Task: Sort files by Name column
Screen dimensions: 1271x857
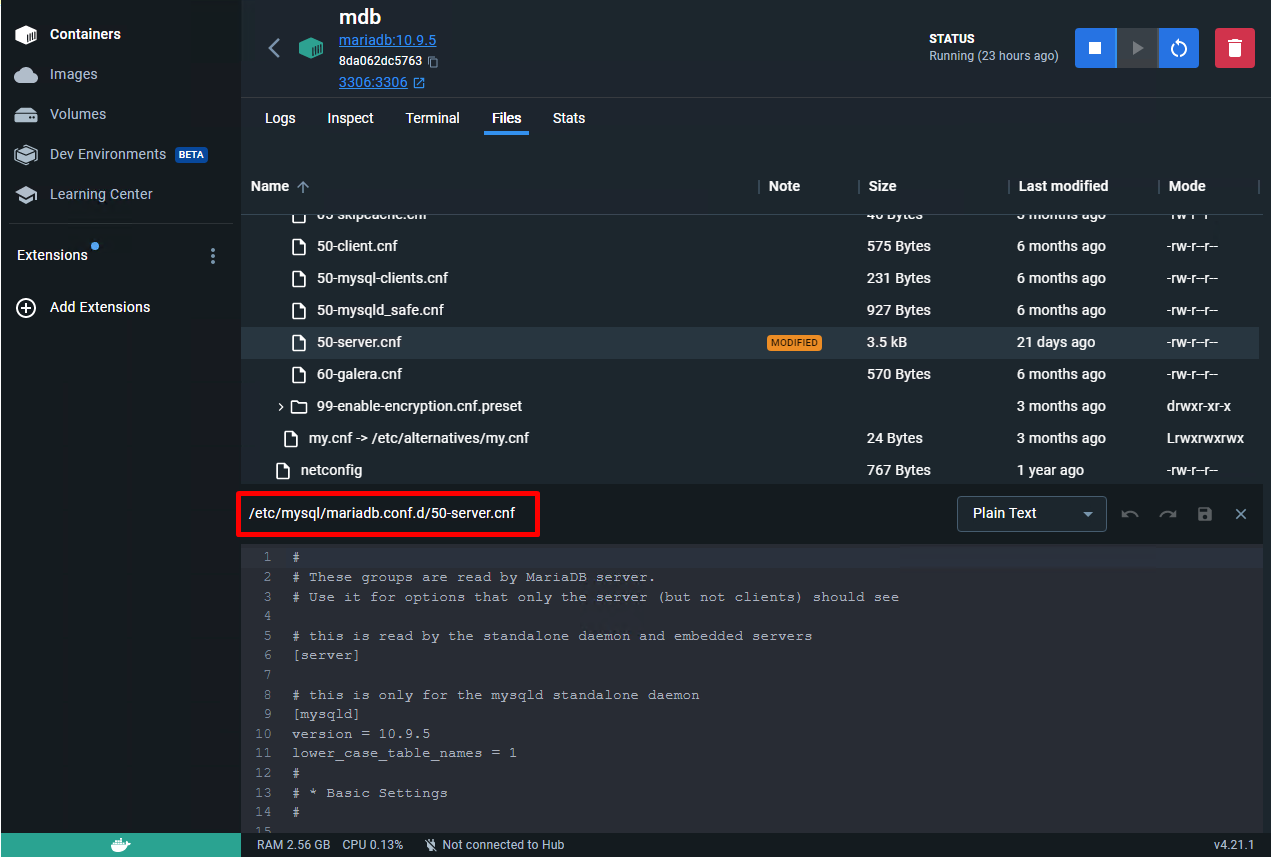Action: pos(280,186)
